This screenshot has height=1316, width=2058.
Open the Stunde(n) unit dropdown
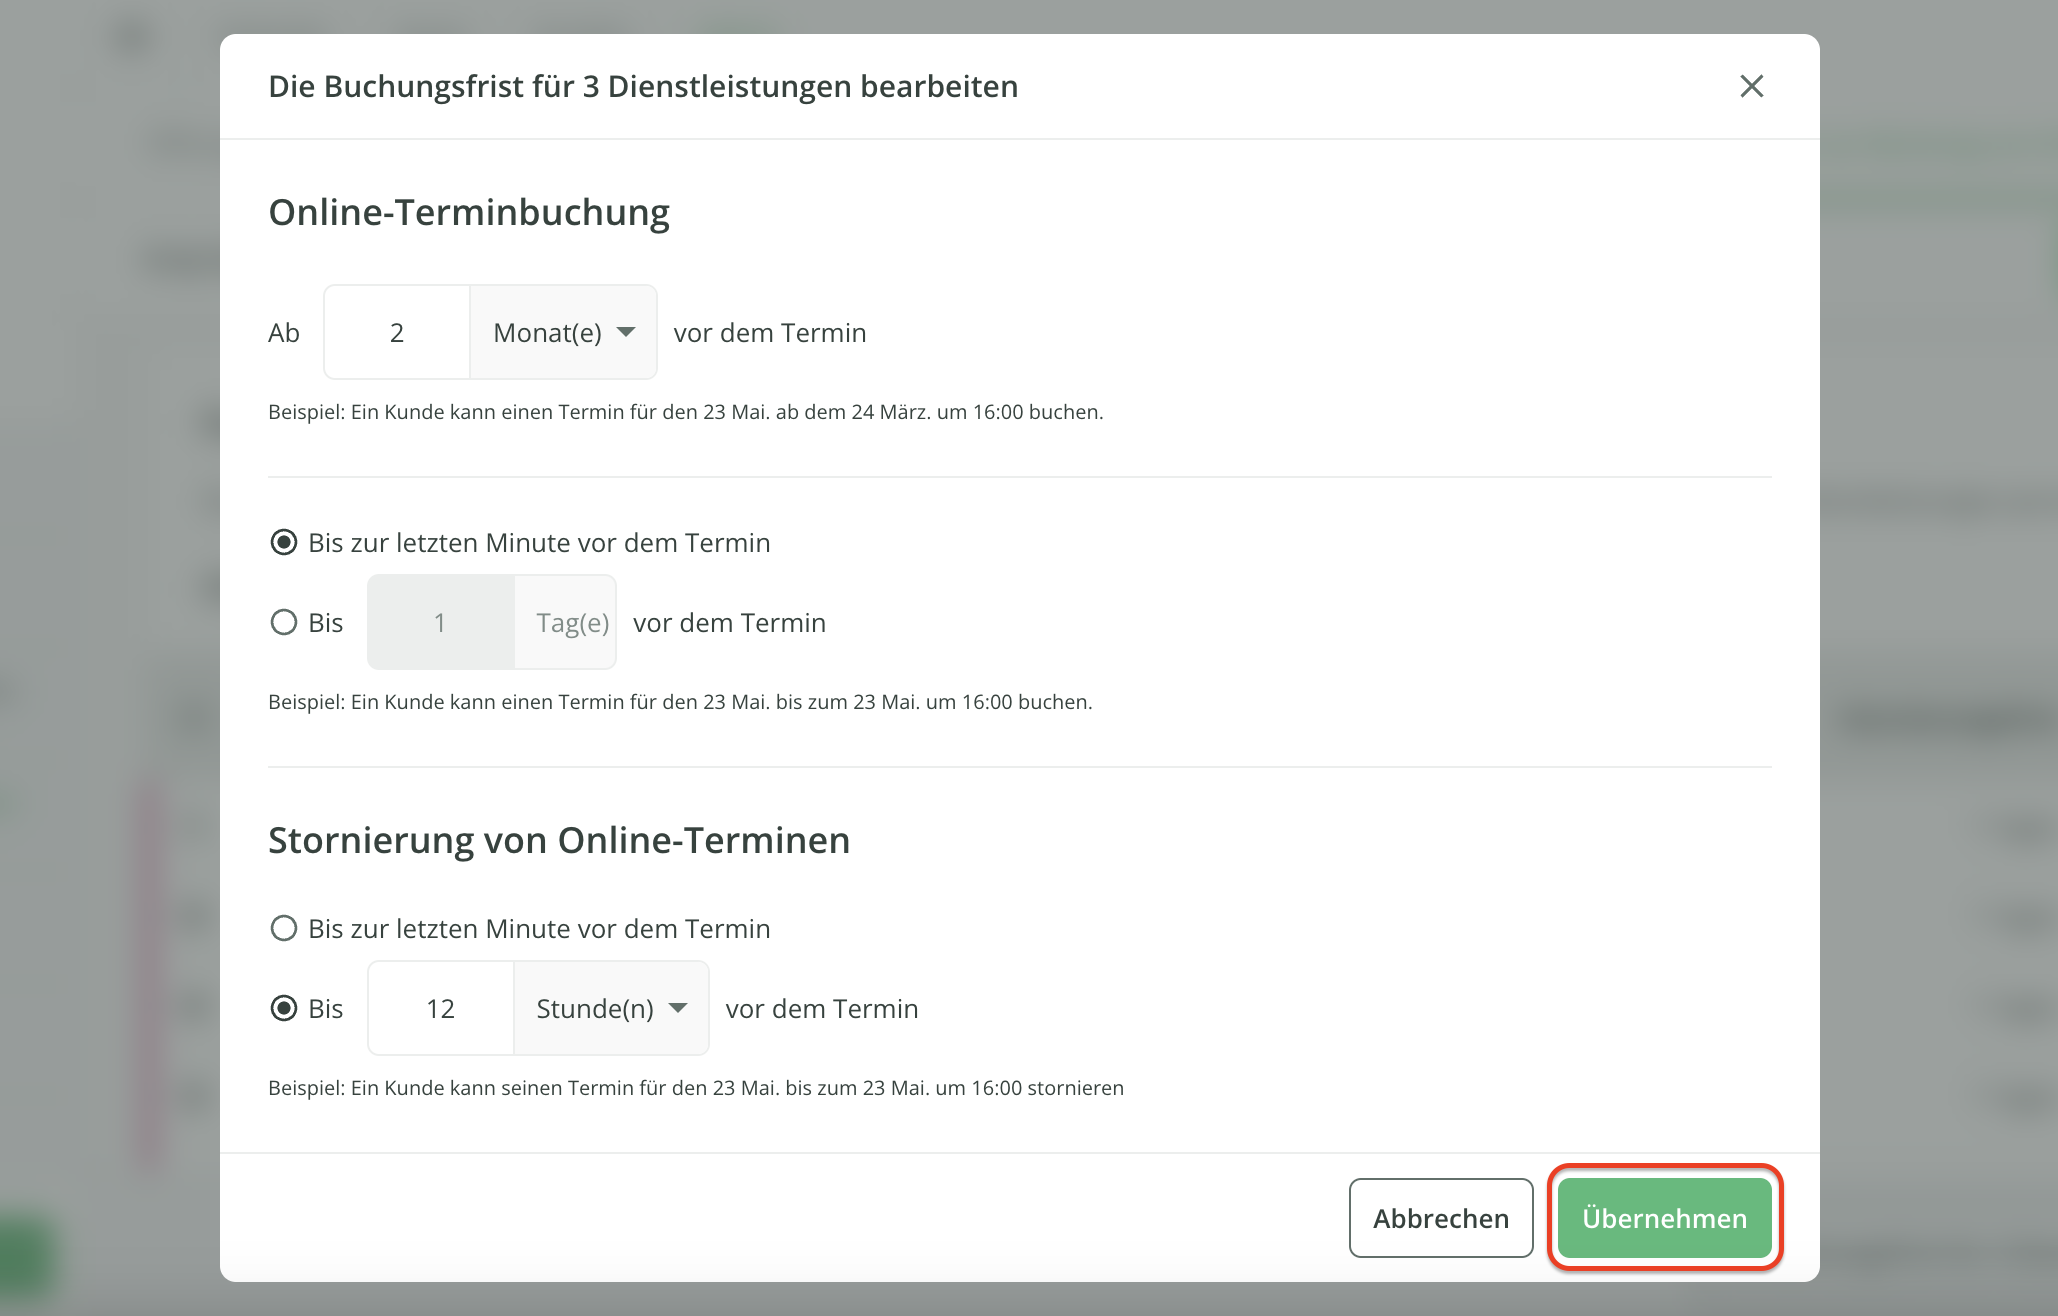coord(610,1008)
